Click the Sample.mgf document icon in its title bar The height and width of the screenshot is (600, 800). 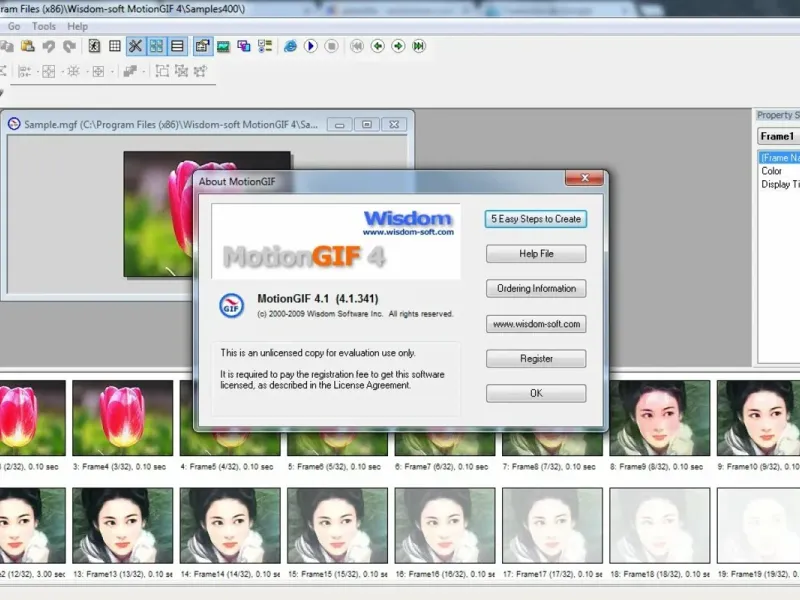14,124
